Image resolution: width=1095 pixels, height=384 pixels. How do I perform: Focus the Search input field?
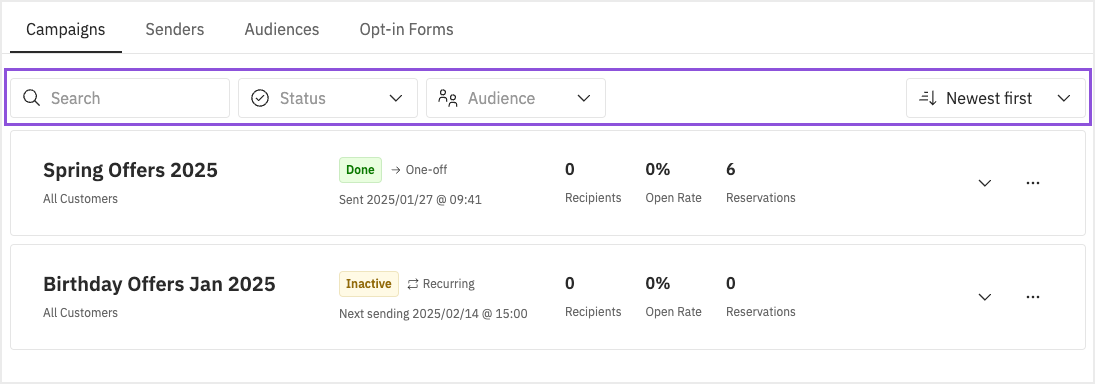click(119, 98)
